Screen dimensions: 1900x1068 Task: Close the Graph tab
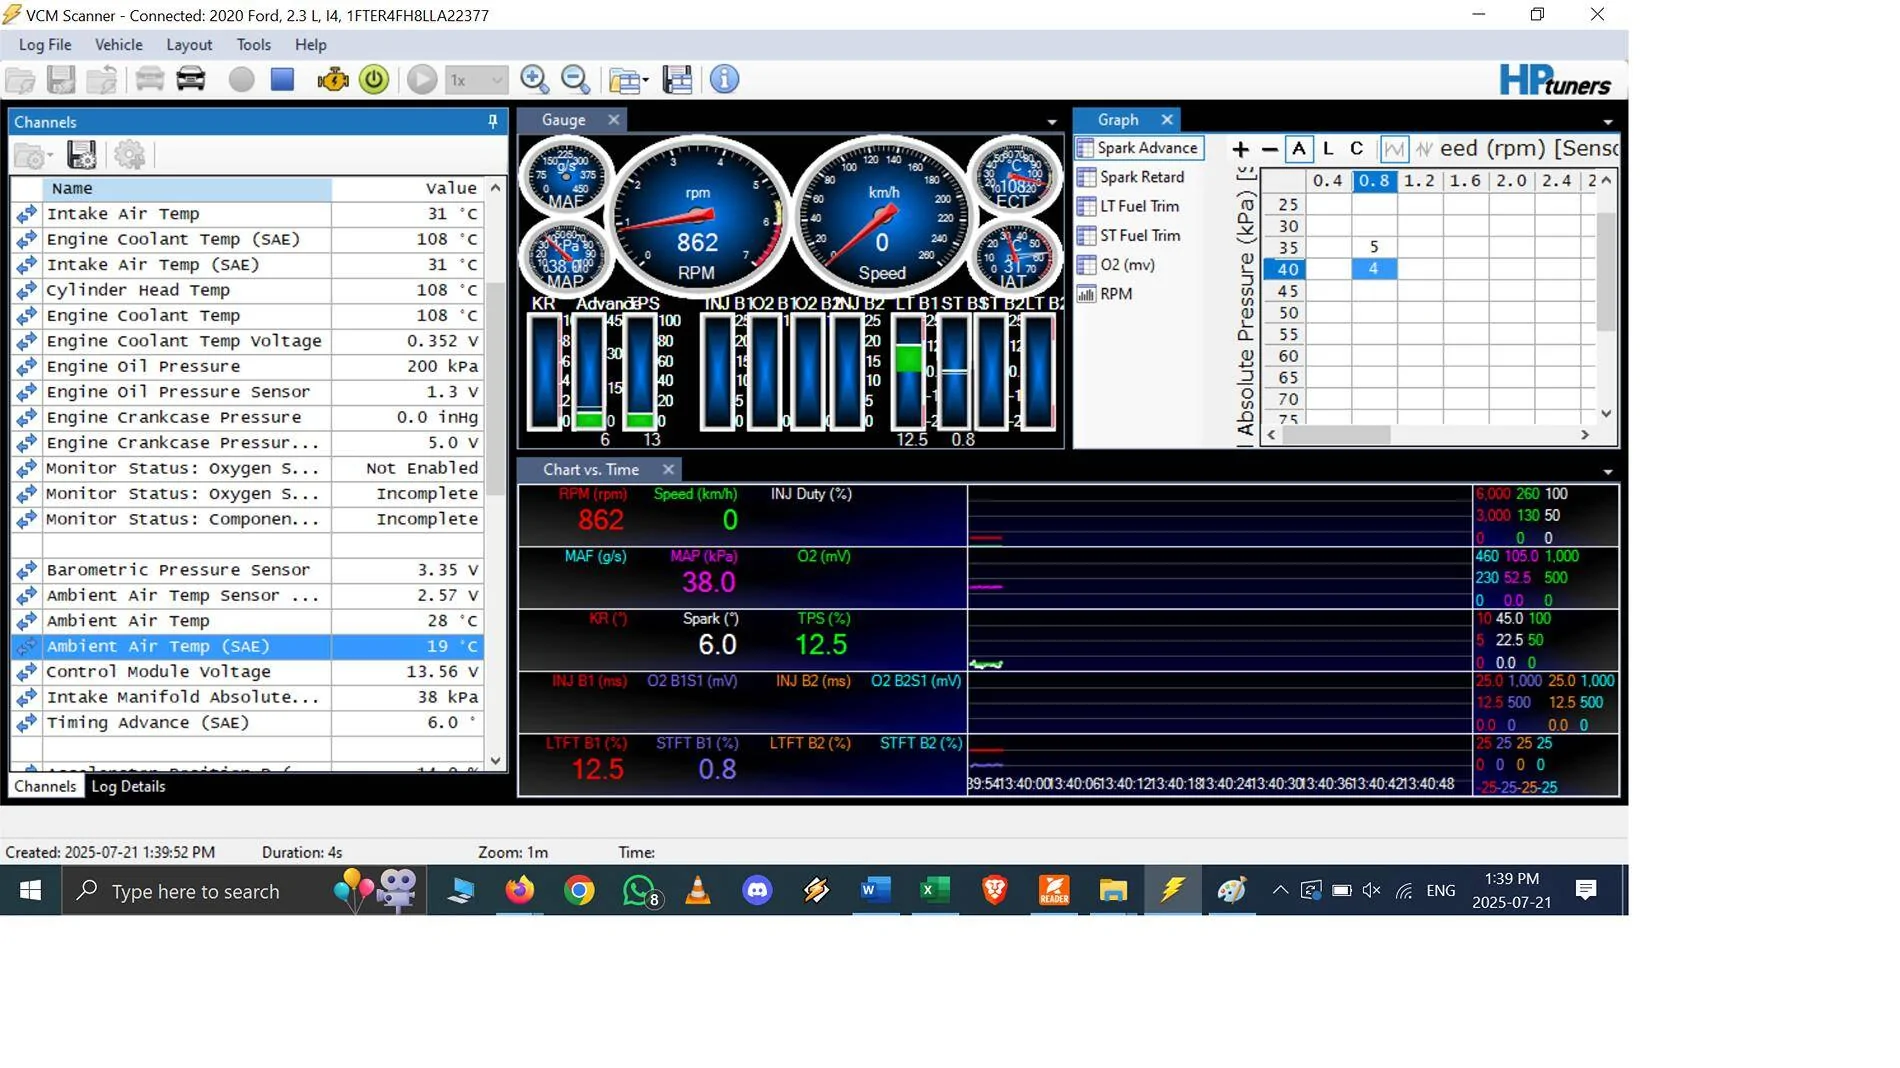[1167, 120]
